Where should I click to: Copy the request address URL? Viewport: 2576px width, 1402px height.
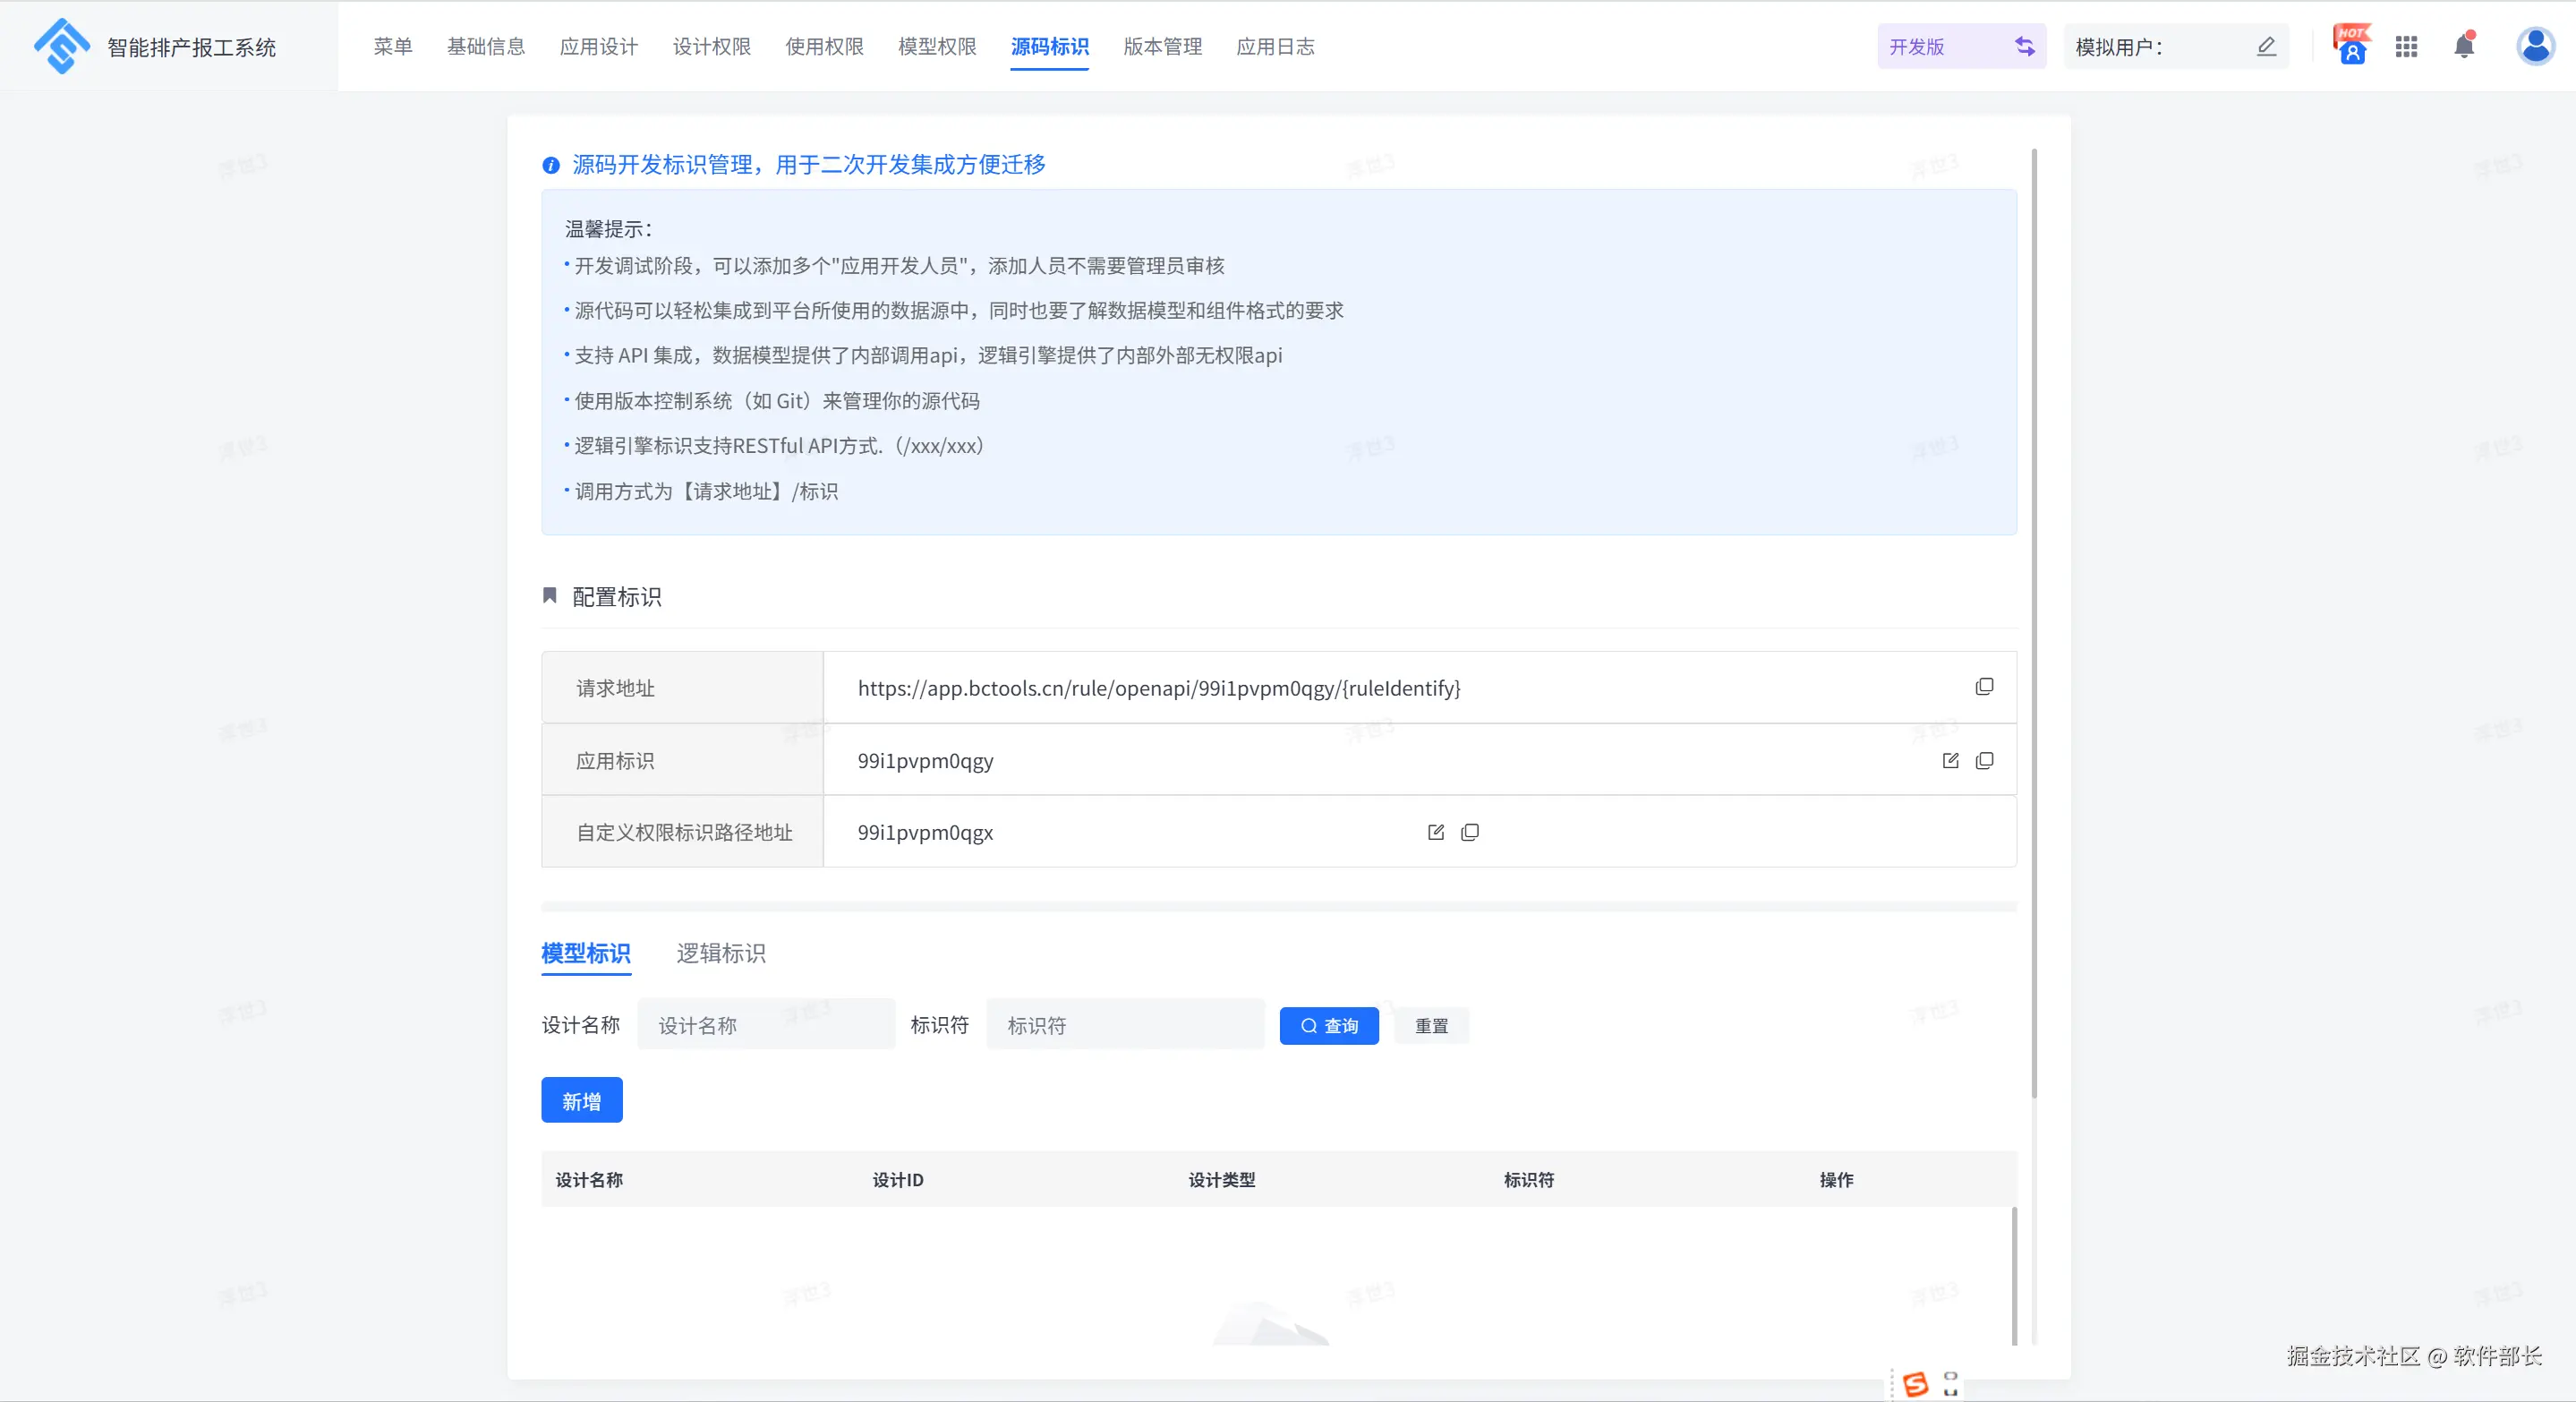[1984, 687]
